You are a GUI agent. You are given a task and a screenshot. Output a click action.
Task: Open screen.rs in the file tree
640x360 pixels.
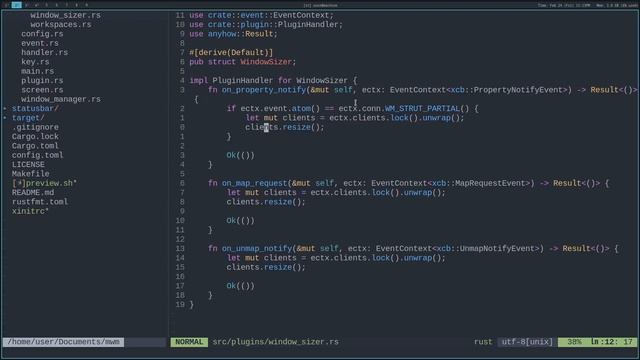pyautogui.click(x=42, y=90)
